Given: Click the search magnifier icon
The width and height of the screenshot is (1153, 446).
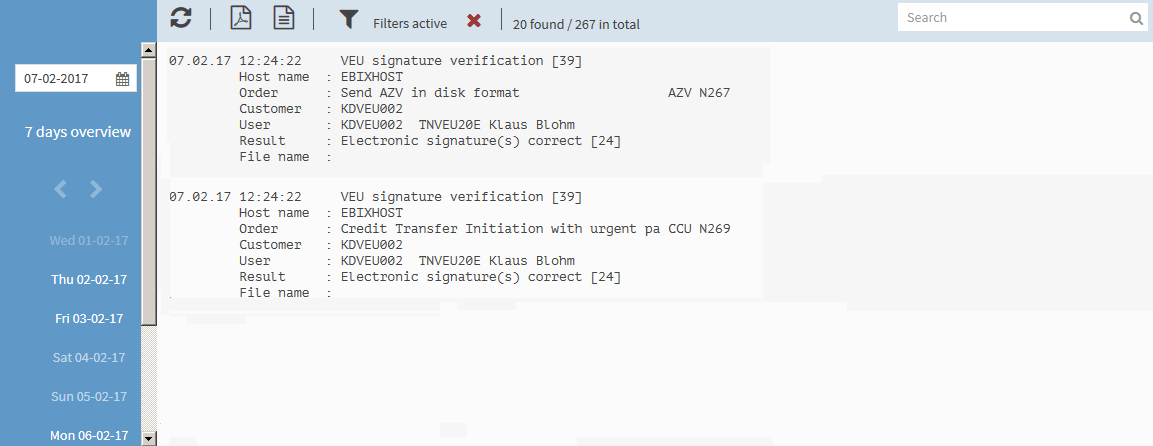Looking at the screenshot, I should 1136,18.
